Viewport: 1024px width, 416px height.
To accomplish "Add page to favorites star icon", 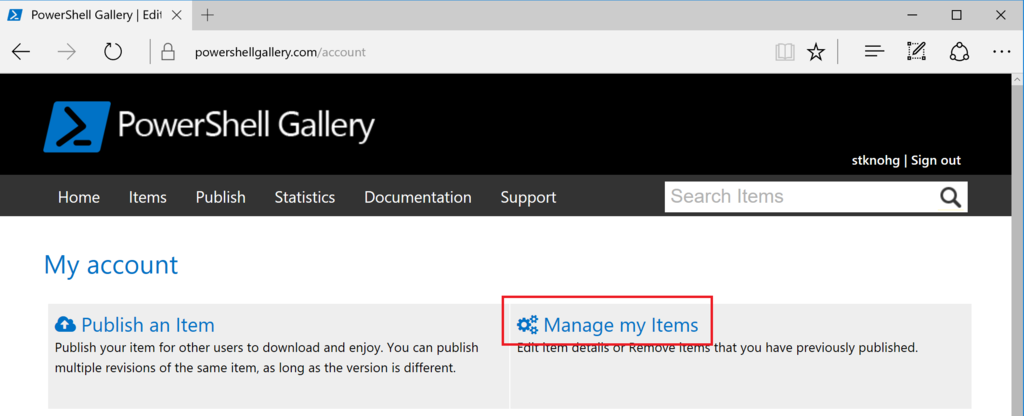I will tap(816, 52).
